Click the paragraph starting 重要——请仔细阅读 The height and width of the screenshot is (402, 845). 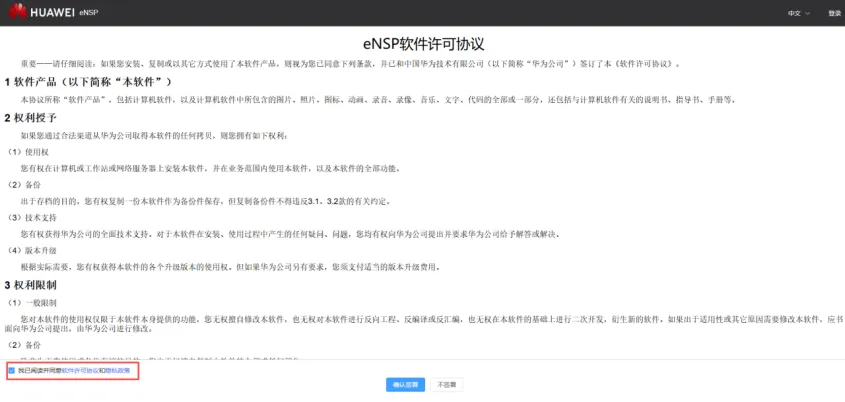tap(351, 64)
